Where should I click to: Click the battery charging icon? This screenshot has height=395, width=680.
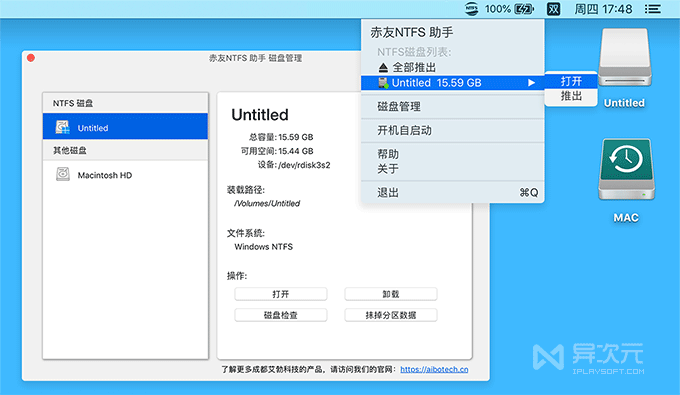tap(523, 9)
